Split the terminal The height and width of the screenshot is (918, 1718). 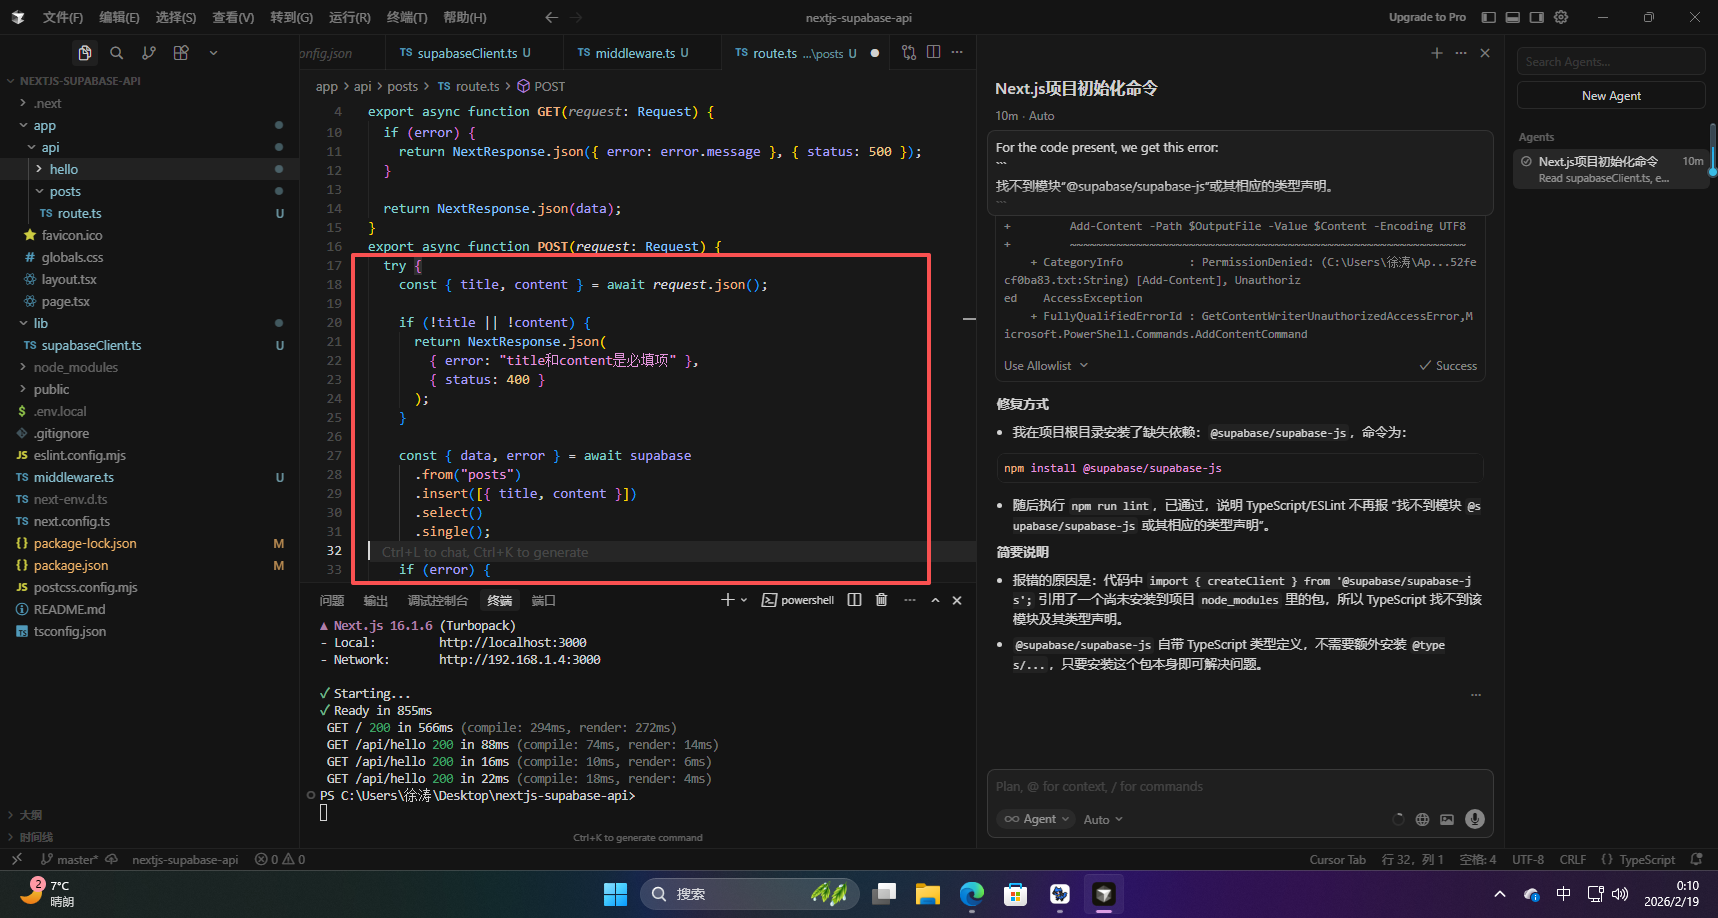pos(854,600)
